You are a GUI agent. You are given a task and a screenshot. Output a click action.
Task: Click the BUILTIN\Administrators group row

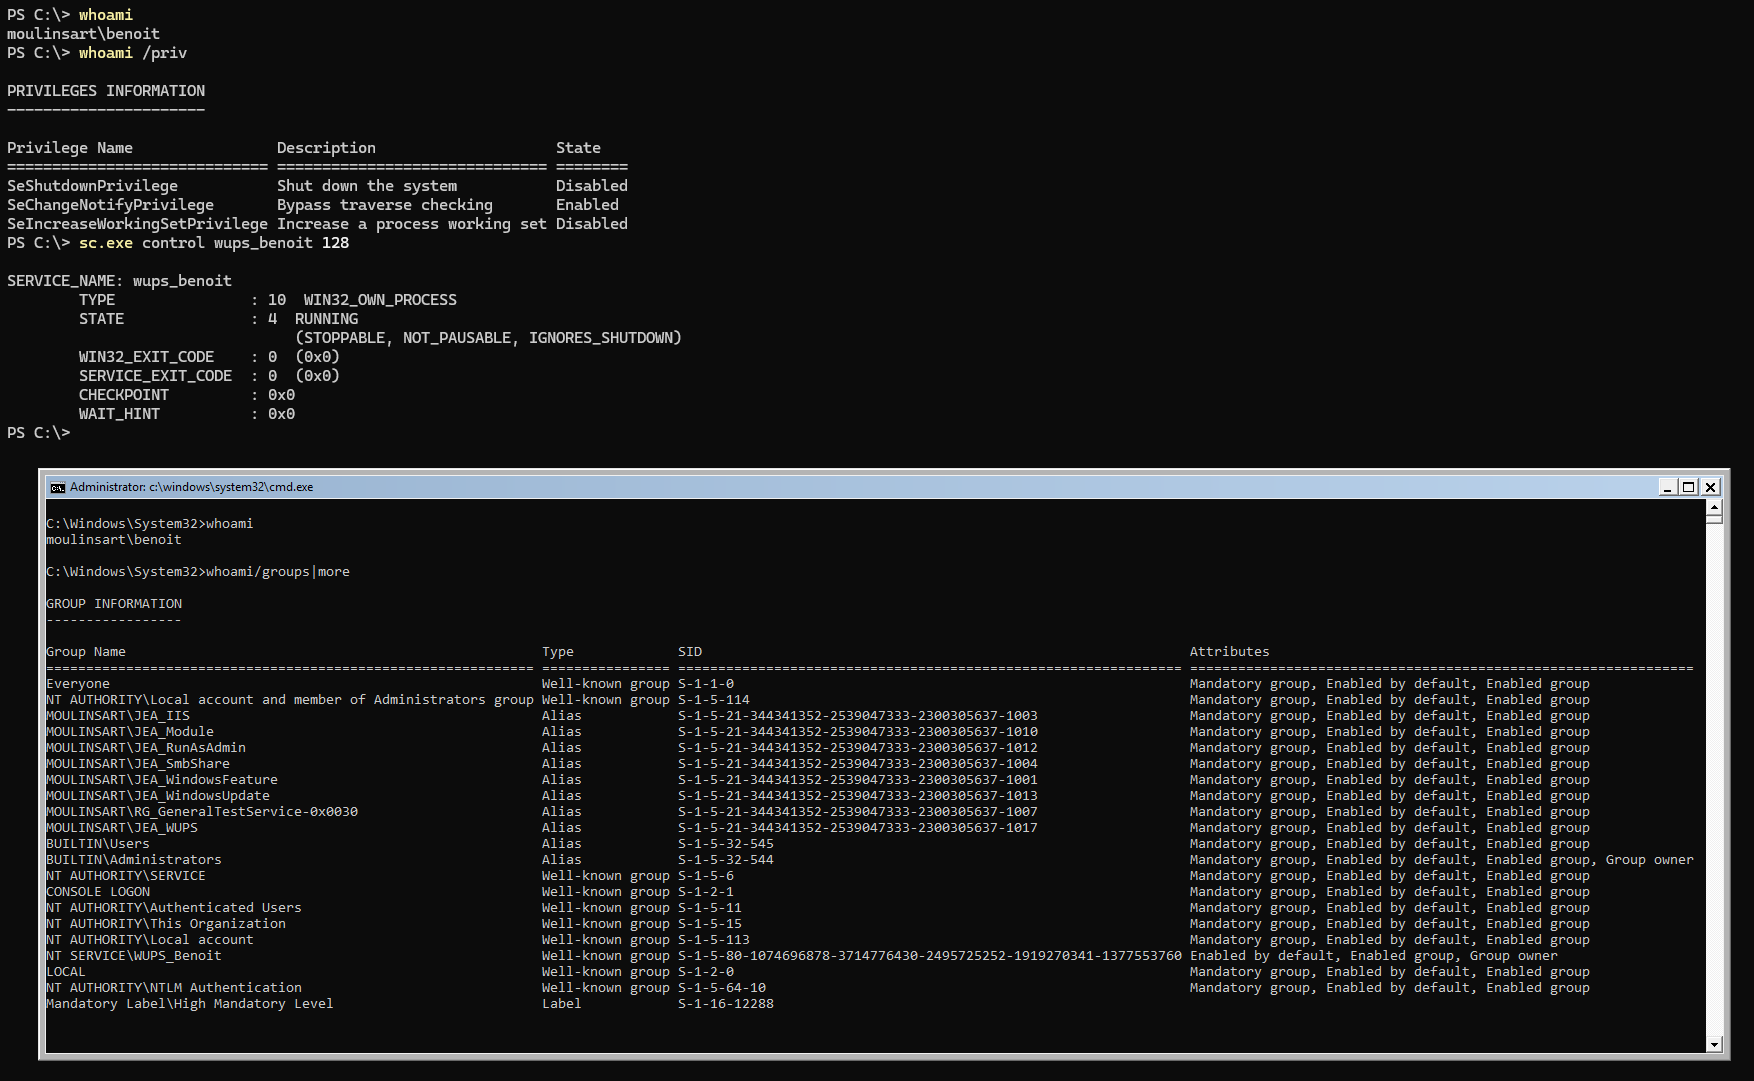pos(870,860)
